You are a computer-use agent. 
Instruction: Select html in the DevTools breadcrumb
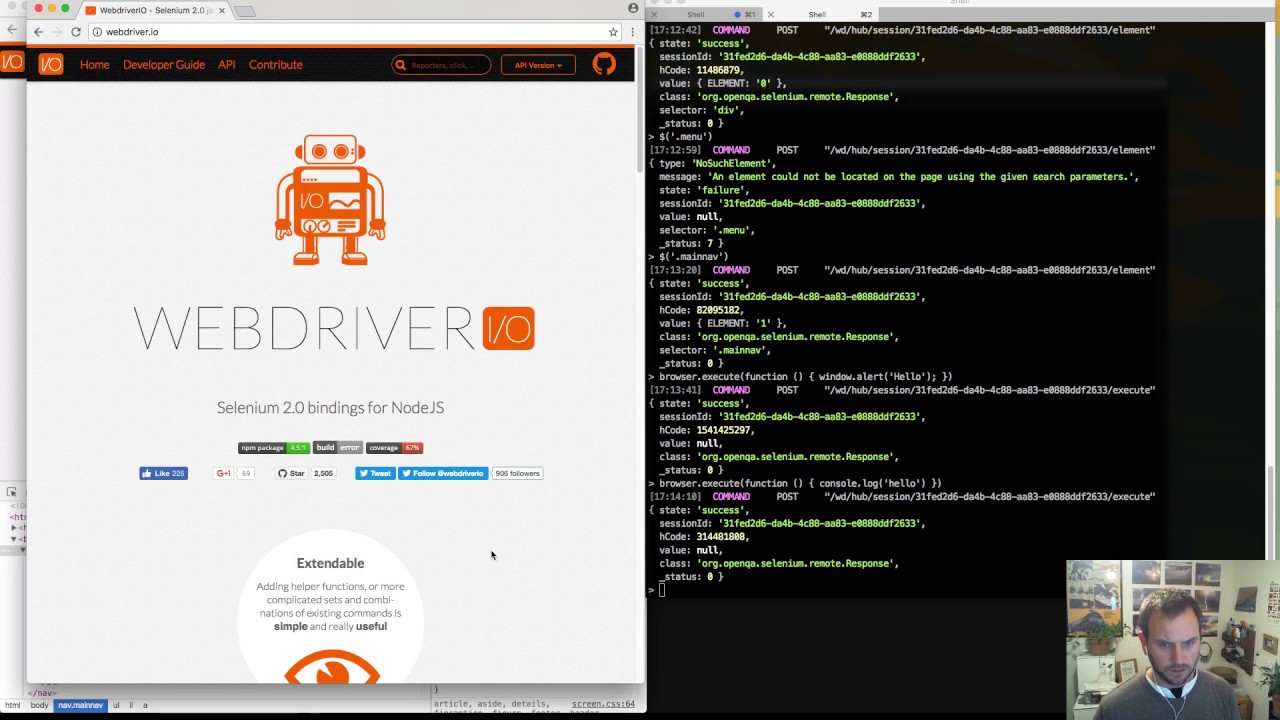12,705
